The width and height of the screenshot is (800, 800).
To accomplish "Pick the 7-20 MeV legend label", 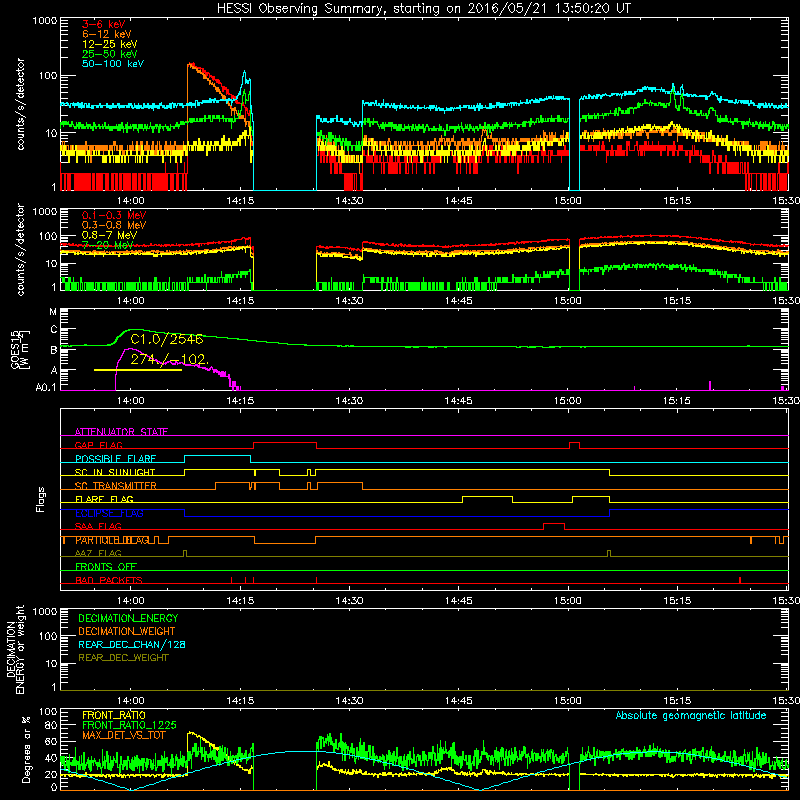I will point(107,245).
